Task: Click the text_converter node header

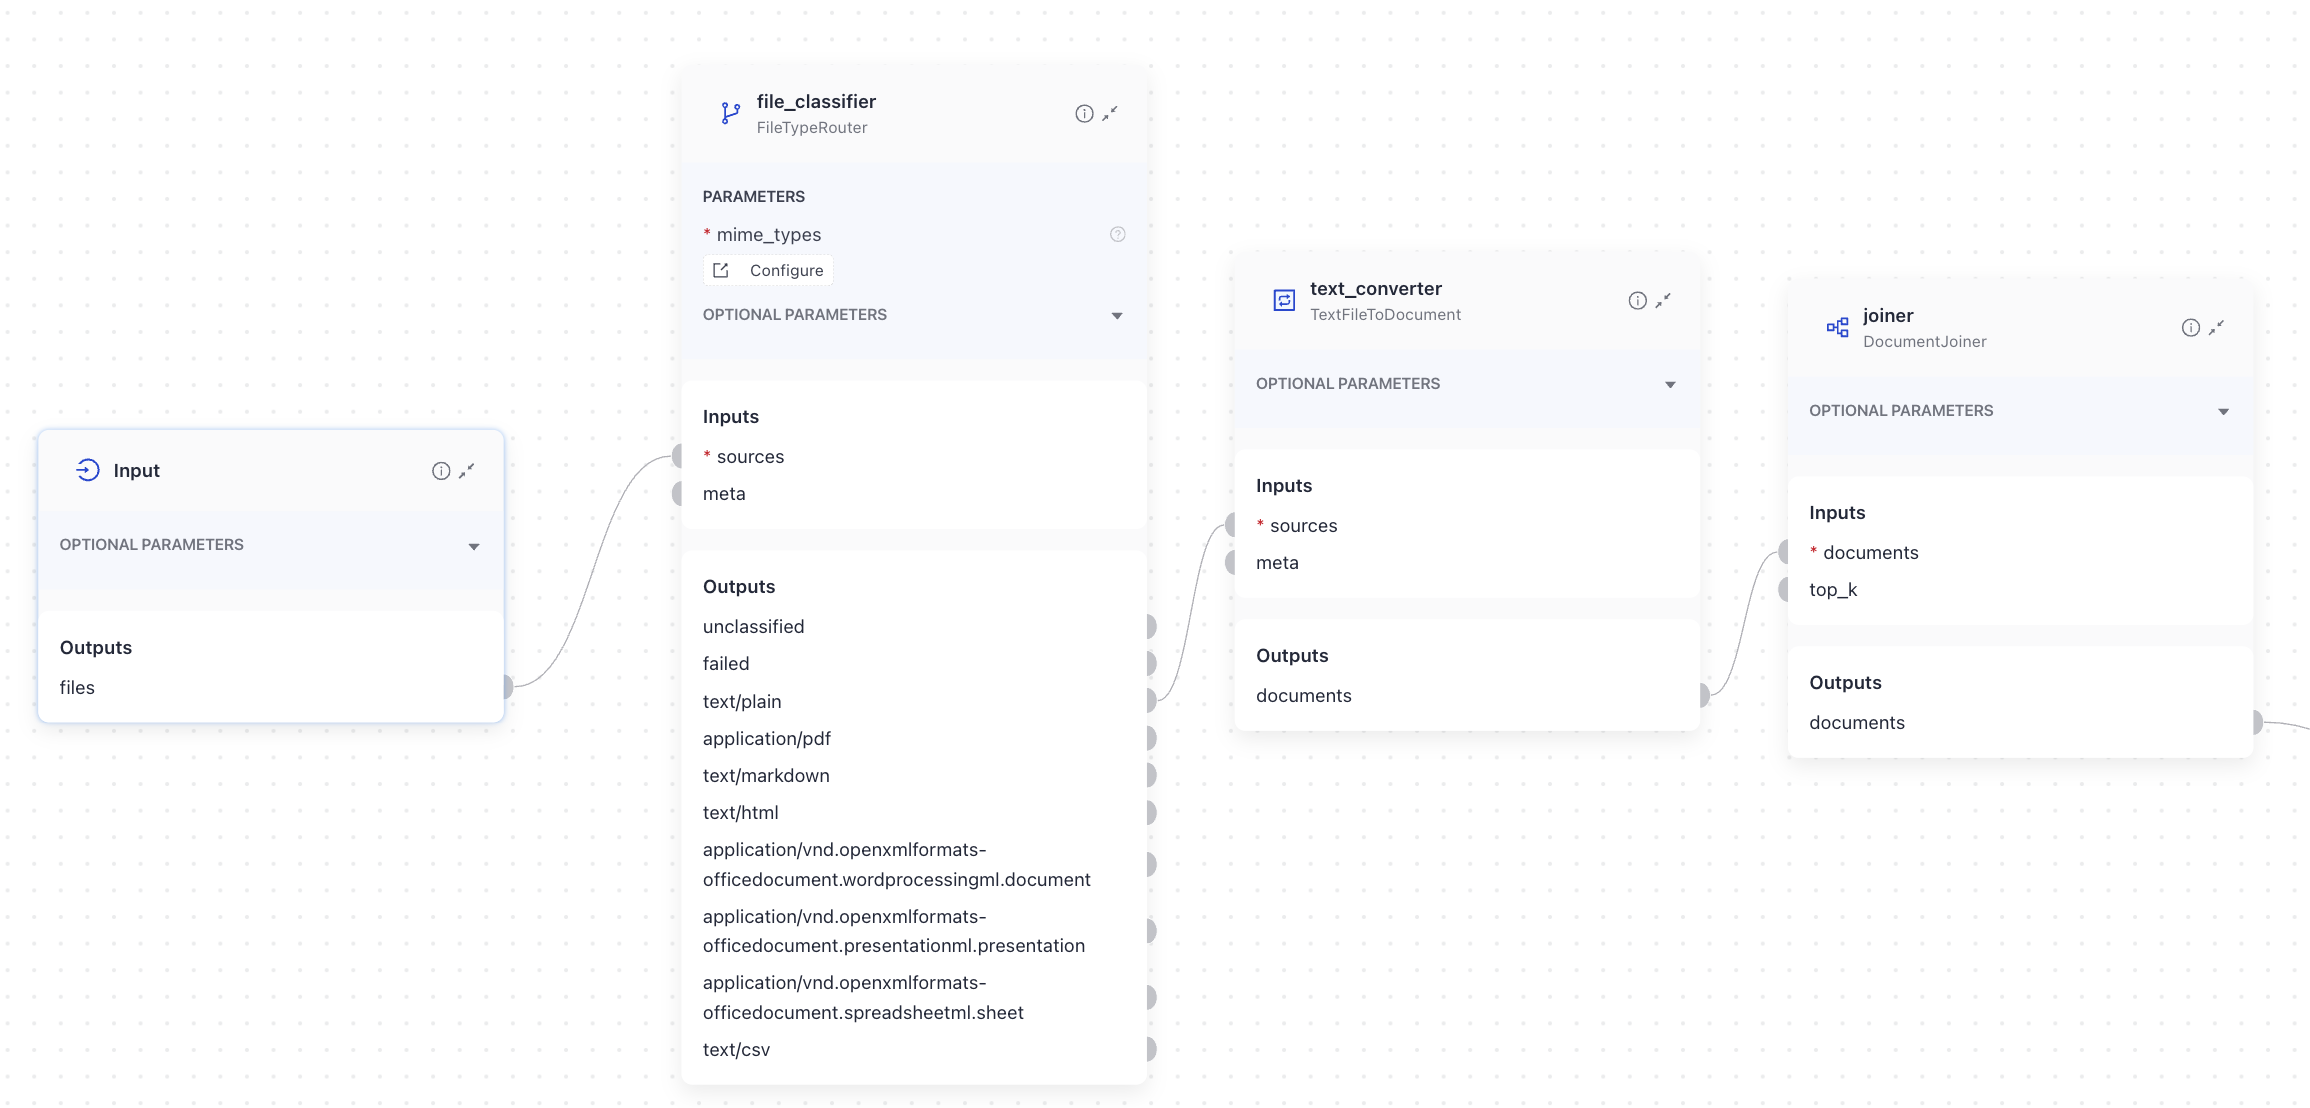Action: tap(1376, 289)
